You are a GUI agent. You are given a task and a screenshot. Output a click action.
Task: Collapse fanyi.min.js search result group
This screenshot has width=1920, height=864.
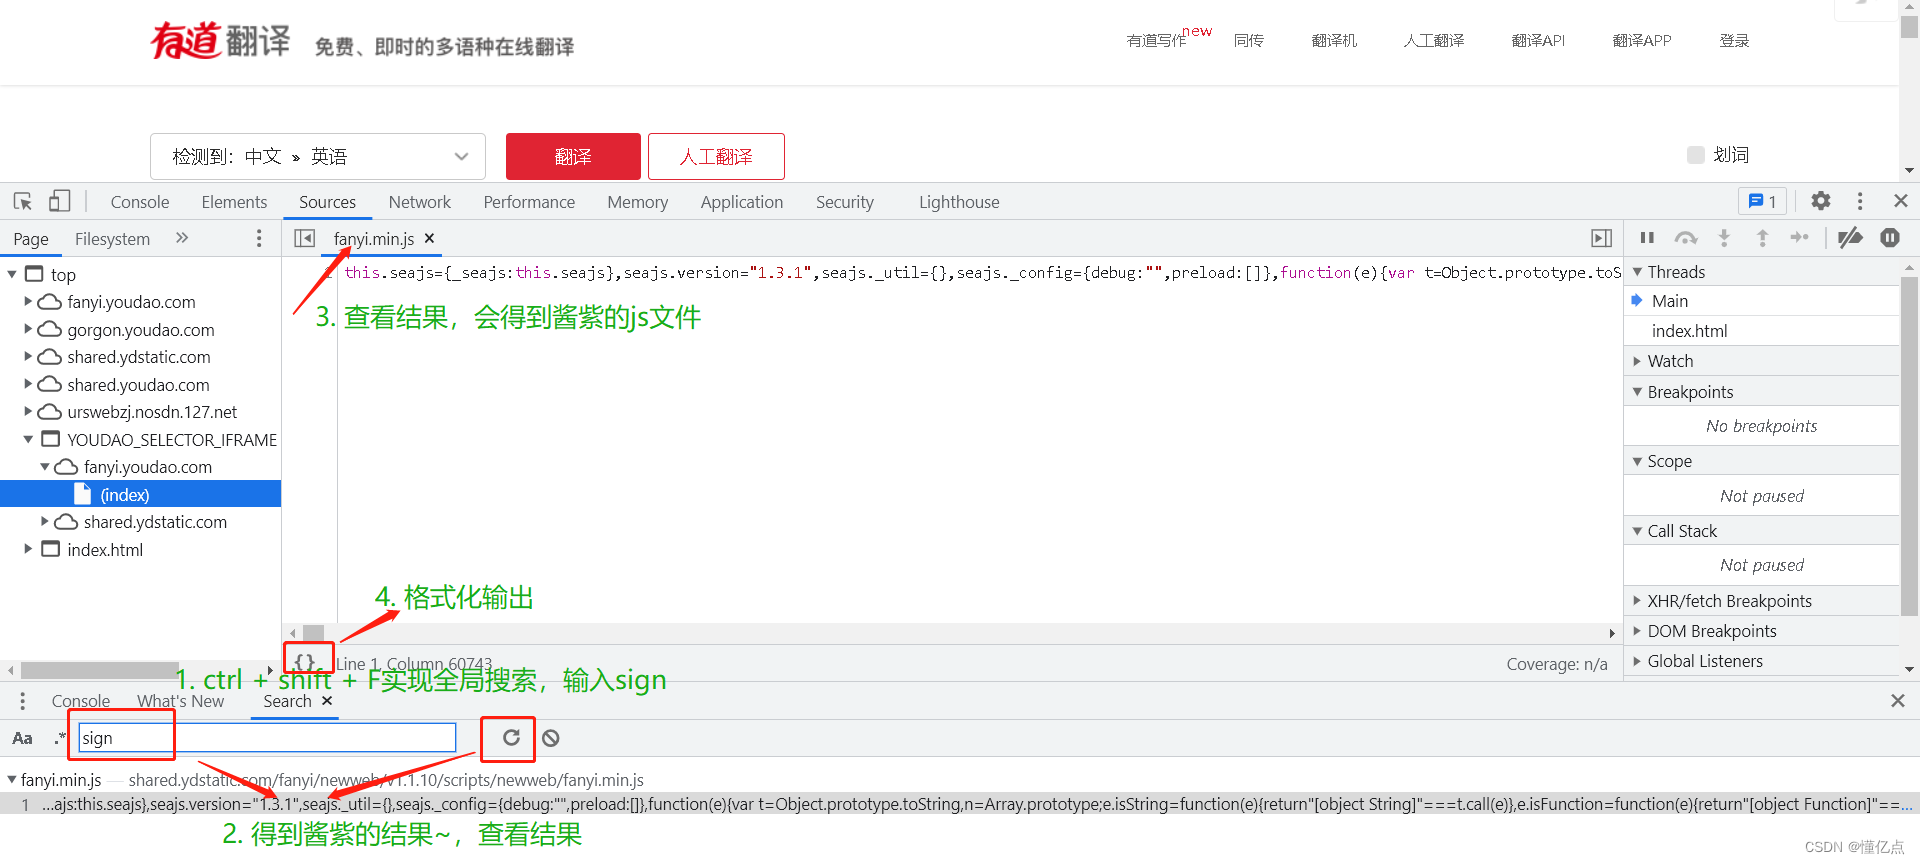[x=12, y=779]
